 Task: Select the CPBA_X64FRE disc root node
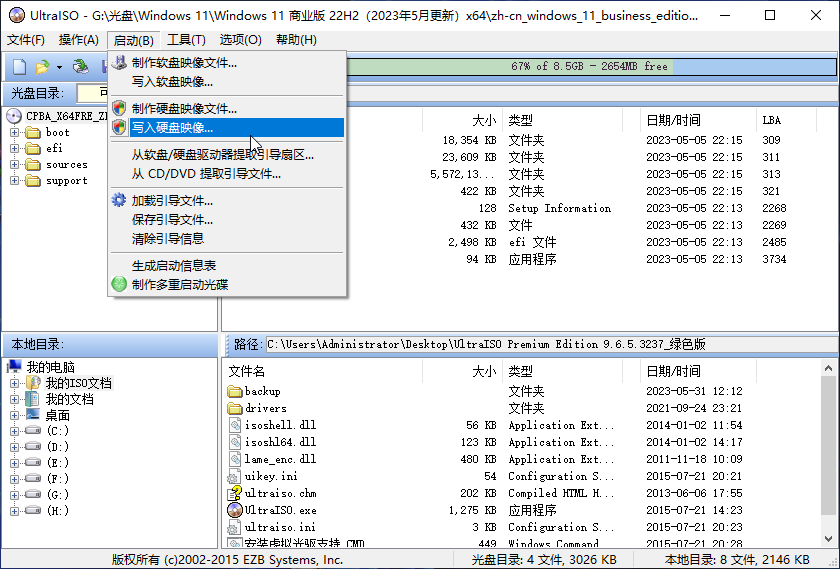coord(56,116)
